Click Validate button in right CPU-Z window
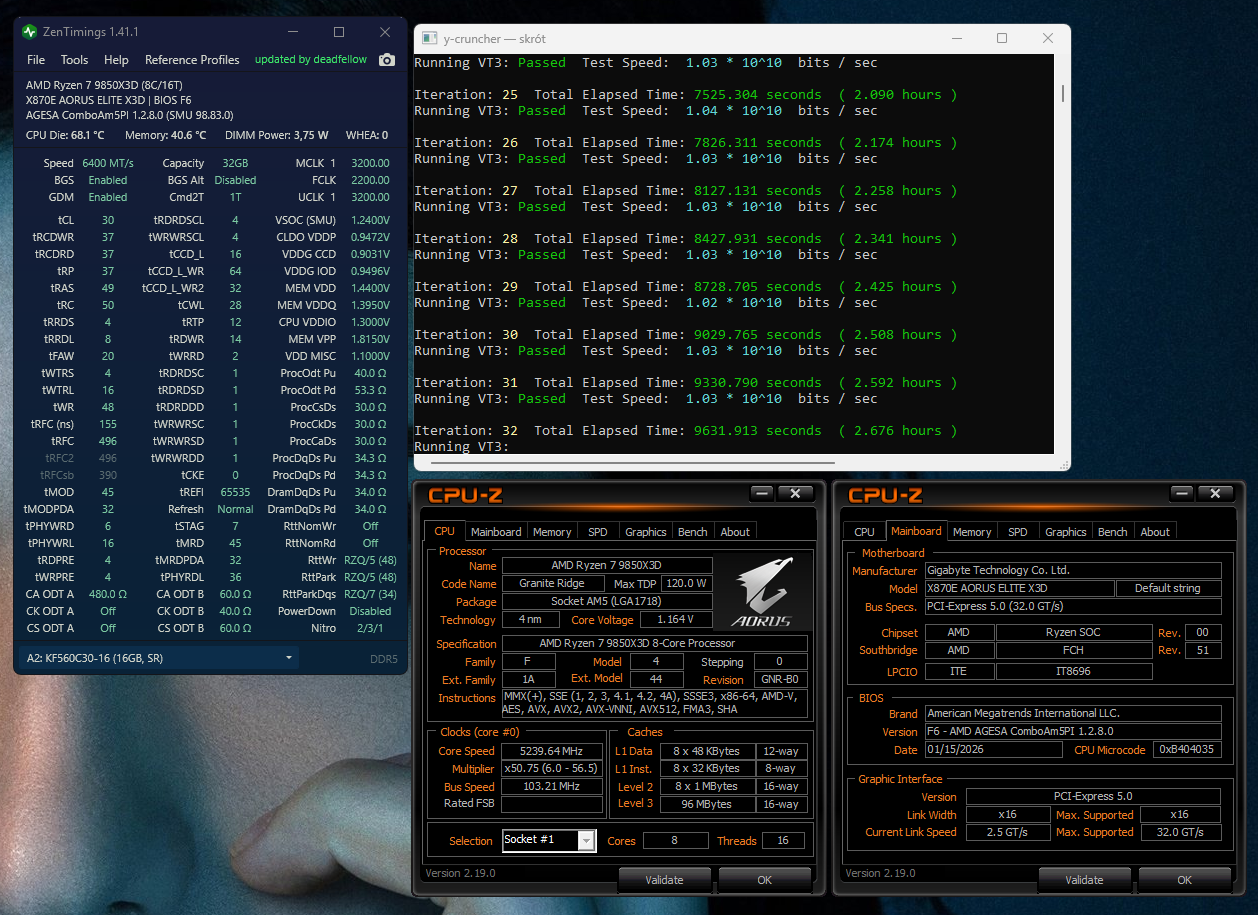1258x915 pixels. tap(1084, 880)
